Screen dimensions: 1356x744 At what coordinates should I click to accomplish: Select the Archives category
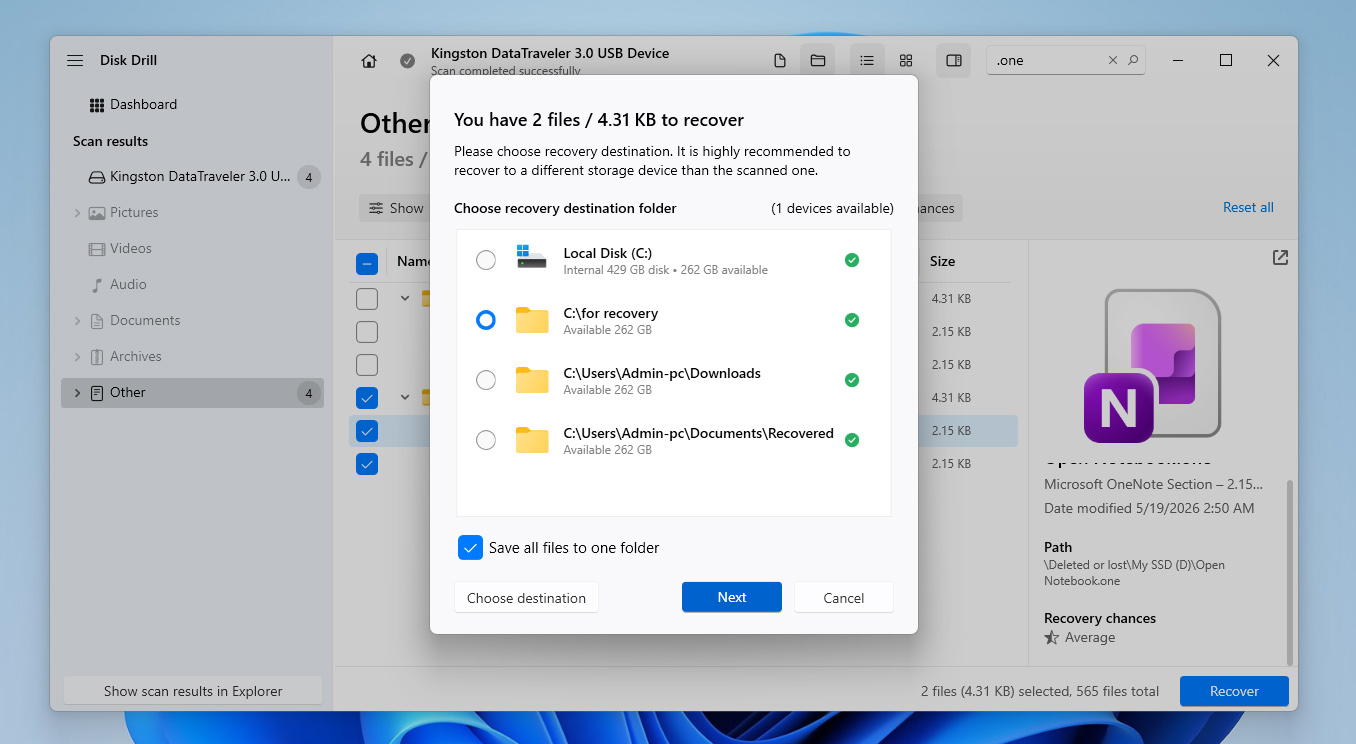click(136, 357)
